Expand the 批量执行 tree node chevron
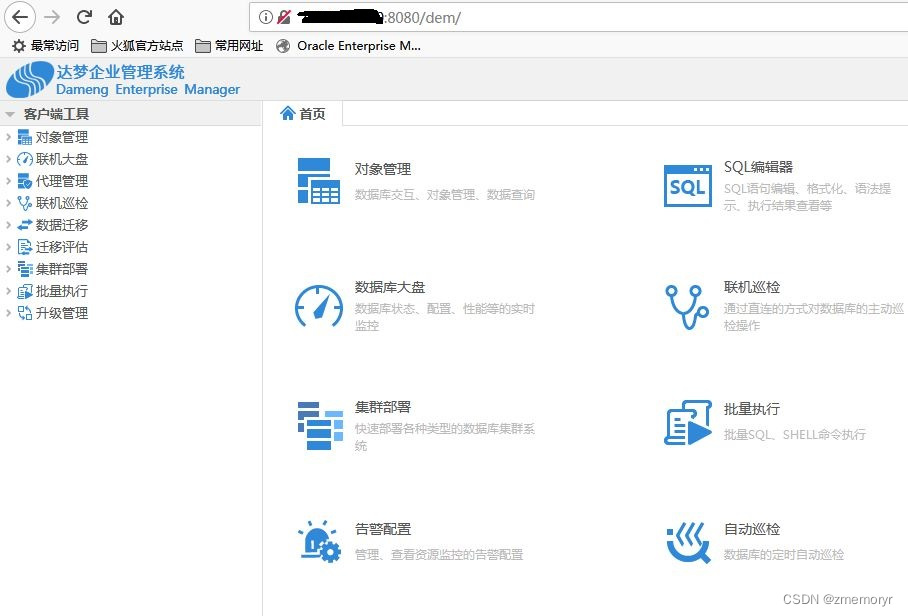 click(8, 291)
